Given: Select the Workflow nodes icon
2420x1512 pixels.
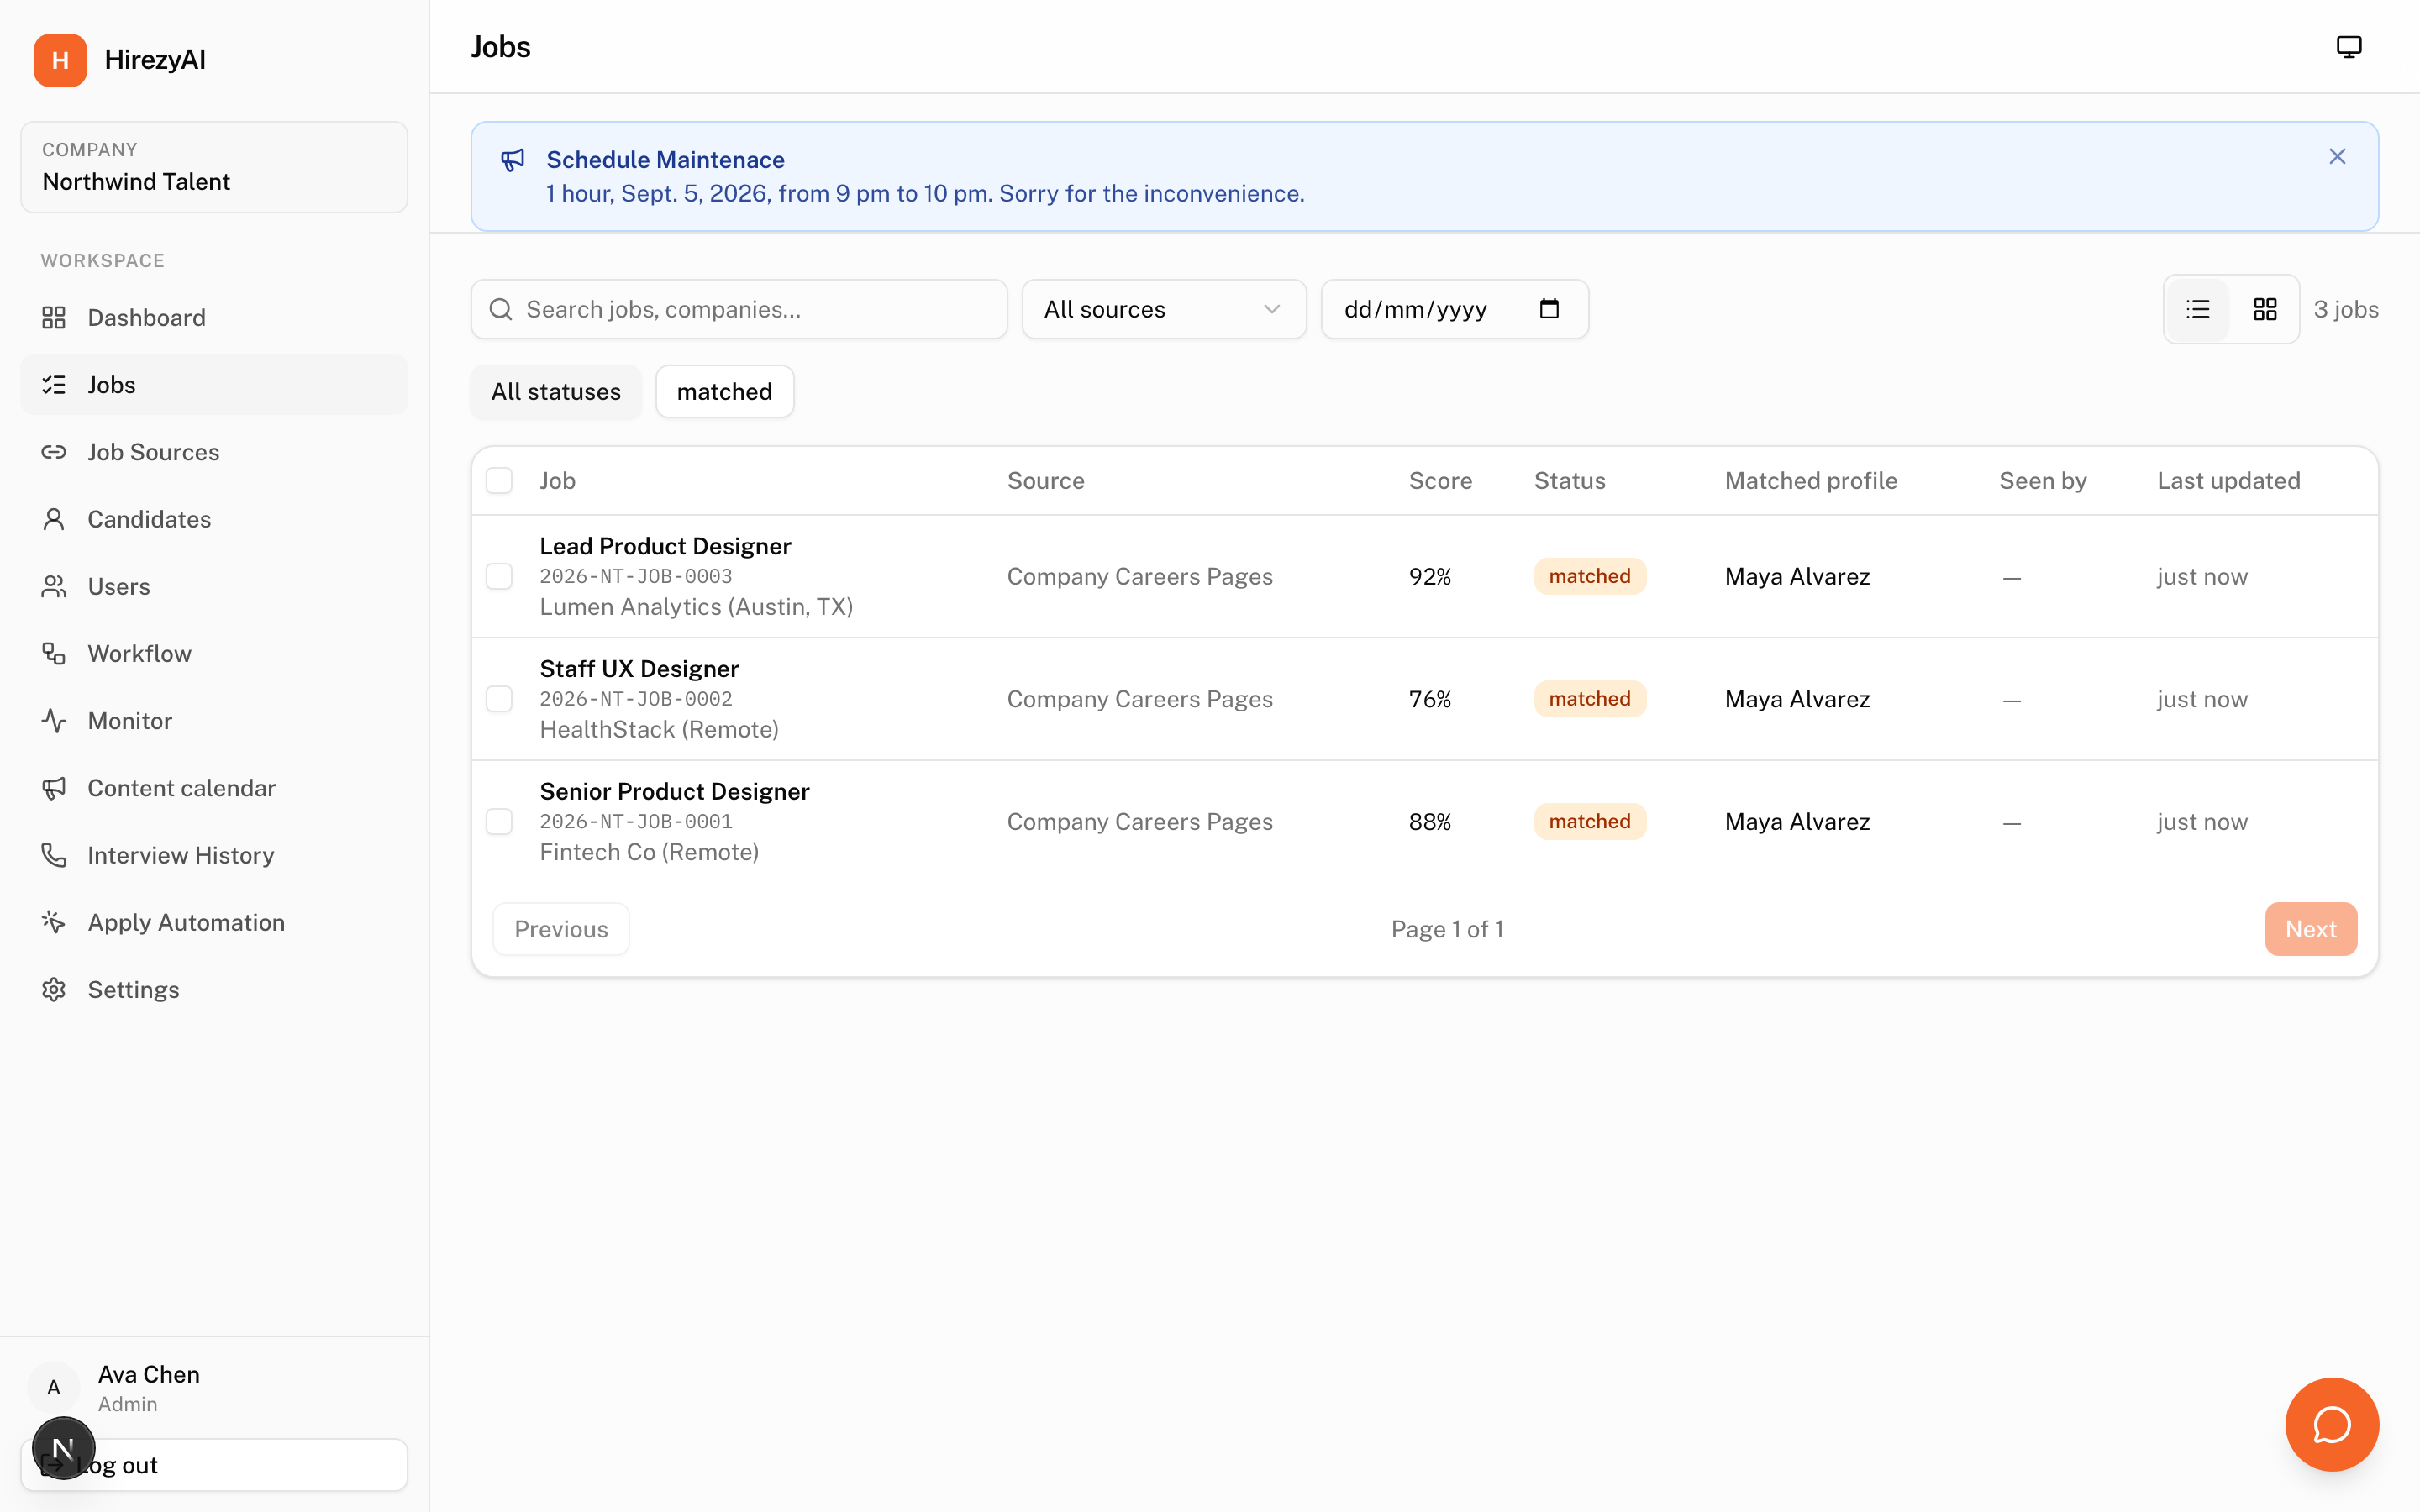Looking at the screenshot, I should tap(54, 653).
